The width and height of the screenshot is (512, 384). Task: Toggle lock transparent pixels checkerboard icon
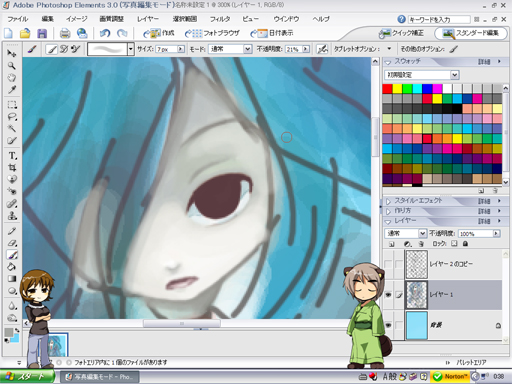click(x=454, y=244)
